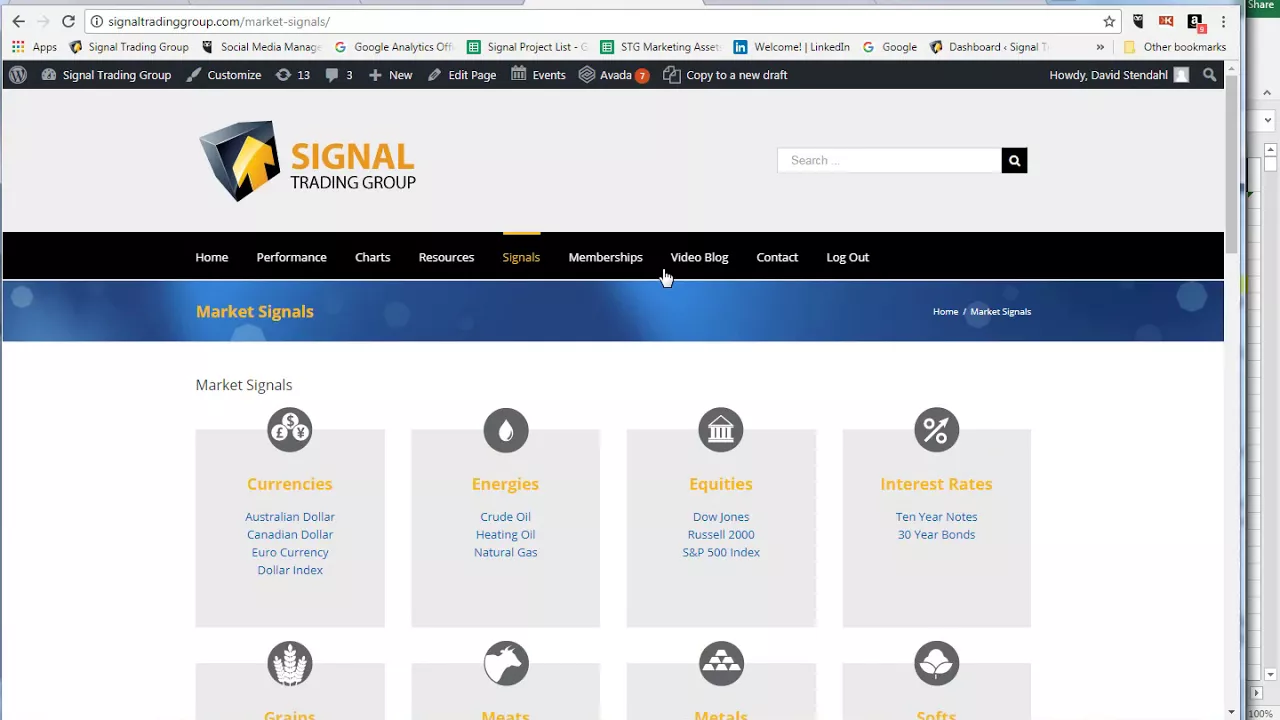Click the Grains wheat icon
The width and height of the screenshot is (1280, 720).
click(290, 663)
